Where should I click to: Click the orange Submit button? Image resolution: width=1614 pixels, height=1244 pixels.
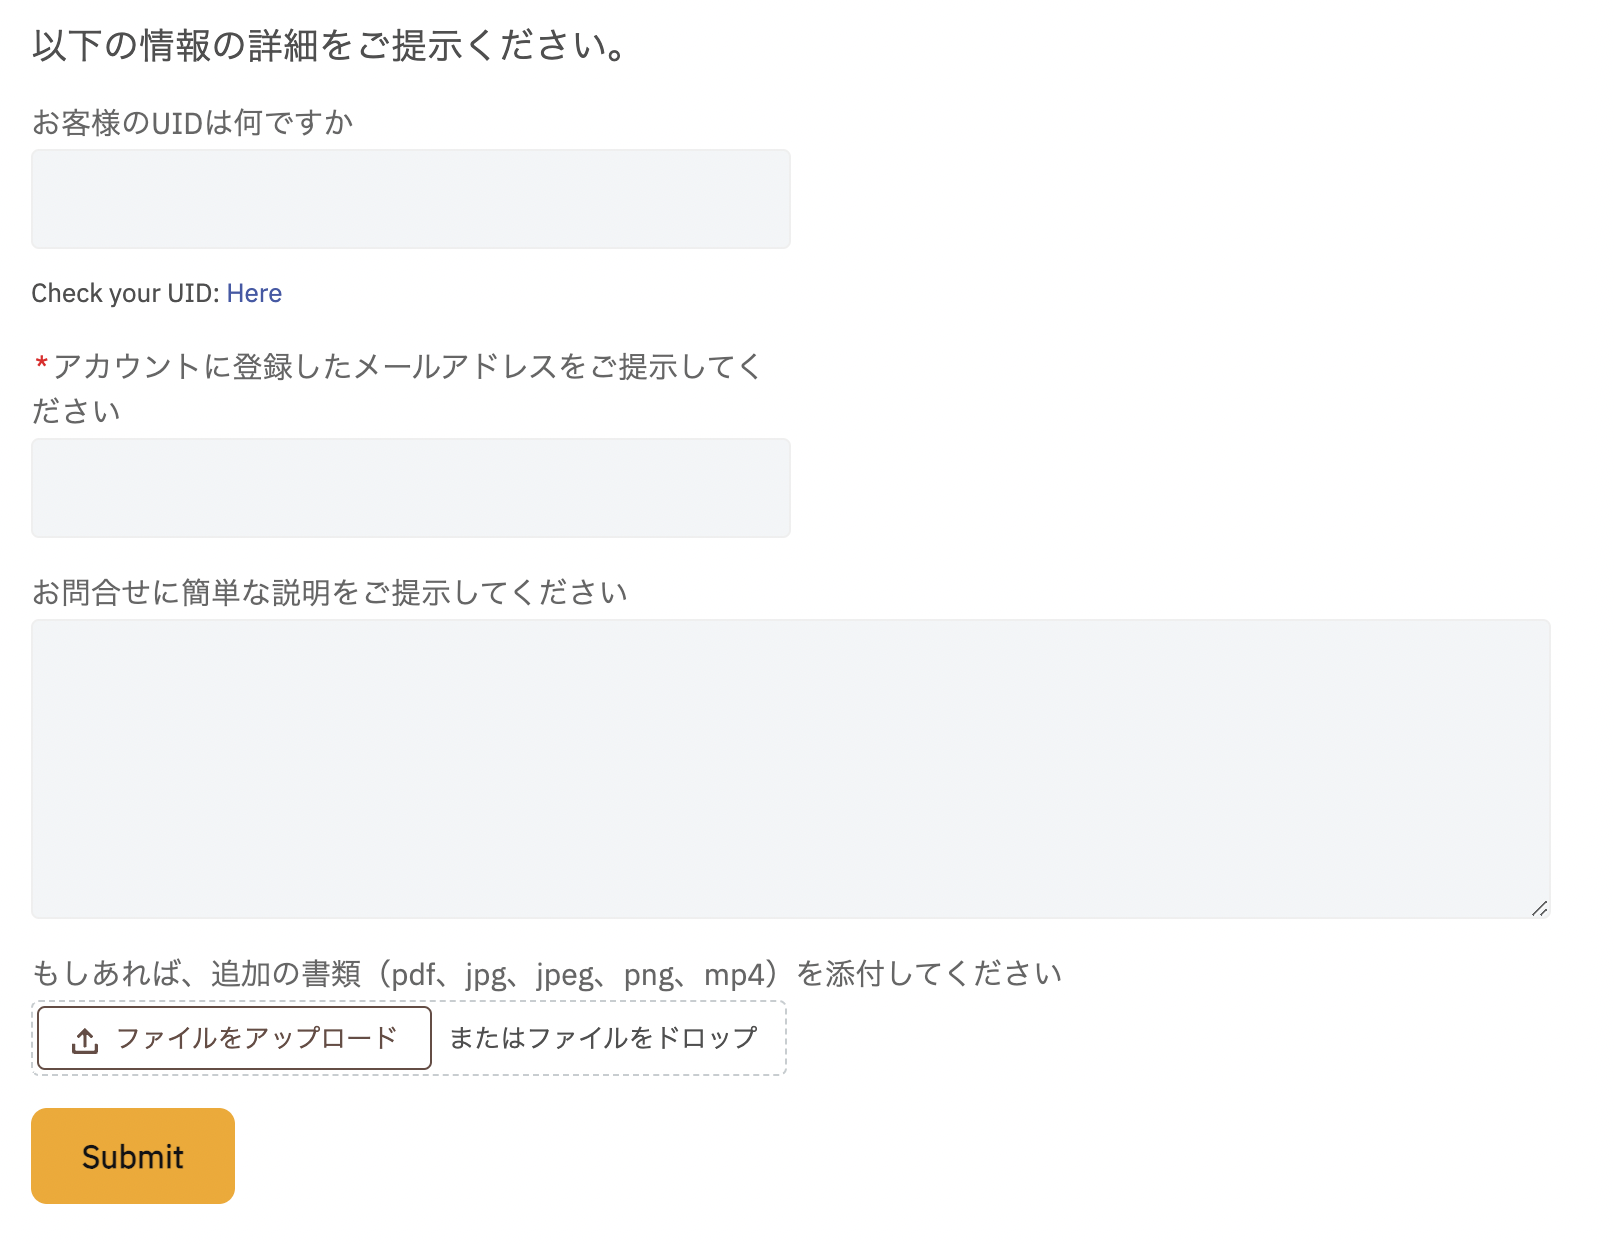(133, 1156)
